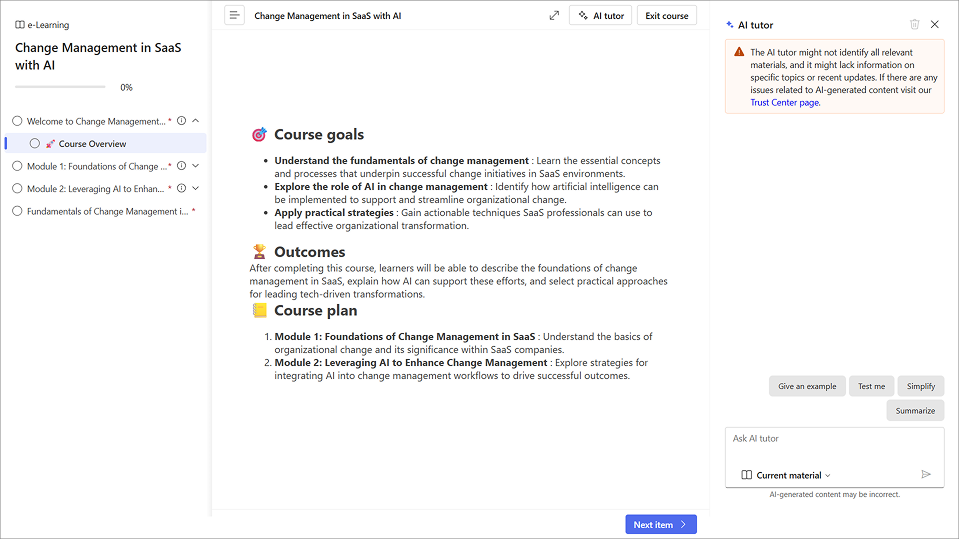
Task: Open the Current material dropdown
Action: (787, 475)
